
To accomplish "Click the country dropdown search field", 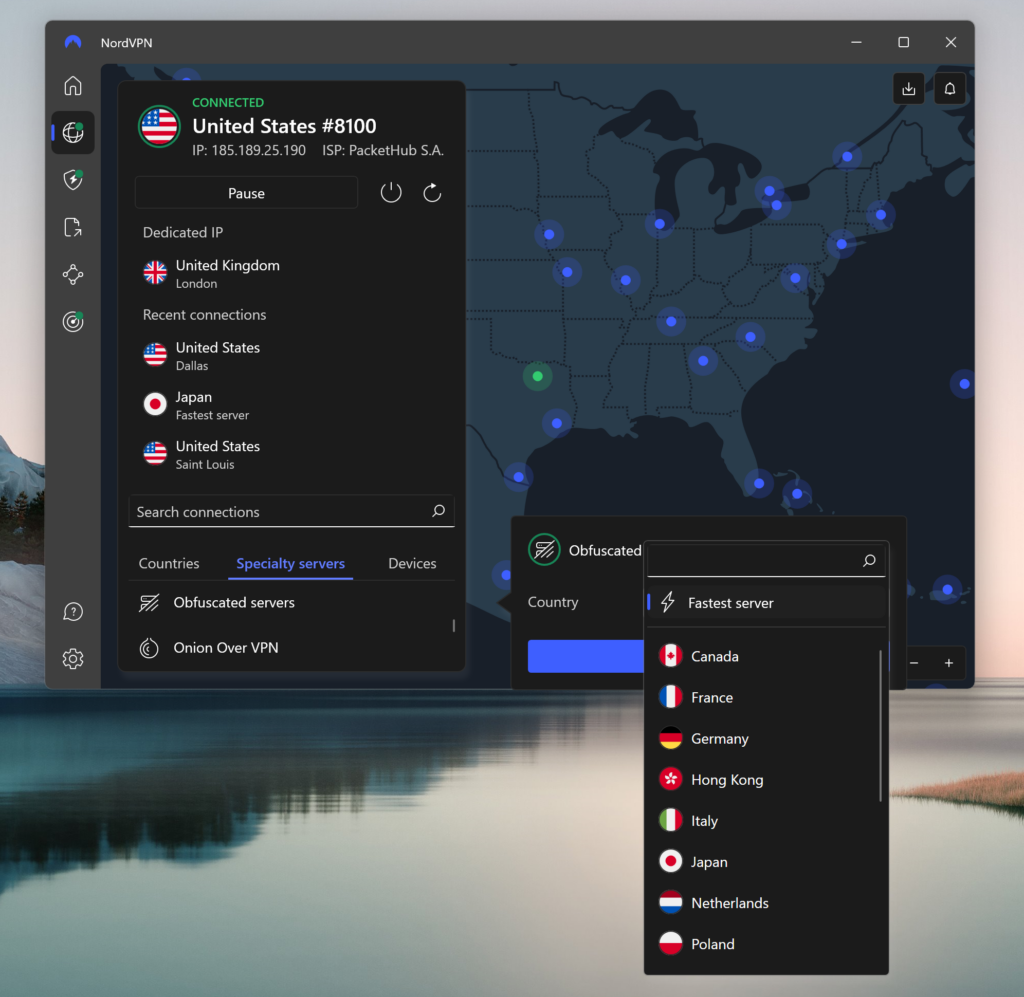I will point(765,560).
